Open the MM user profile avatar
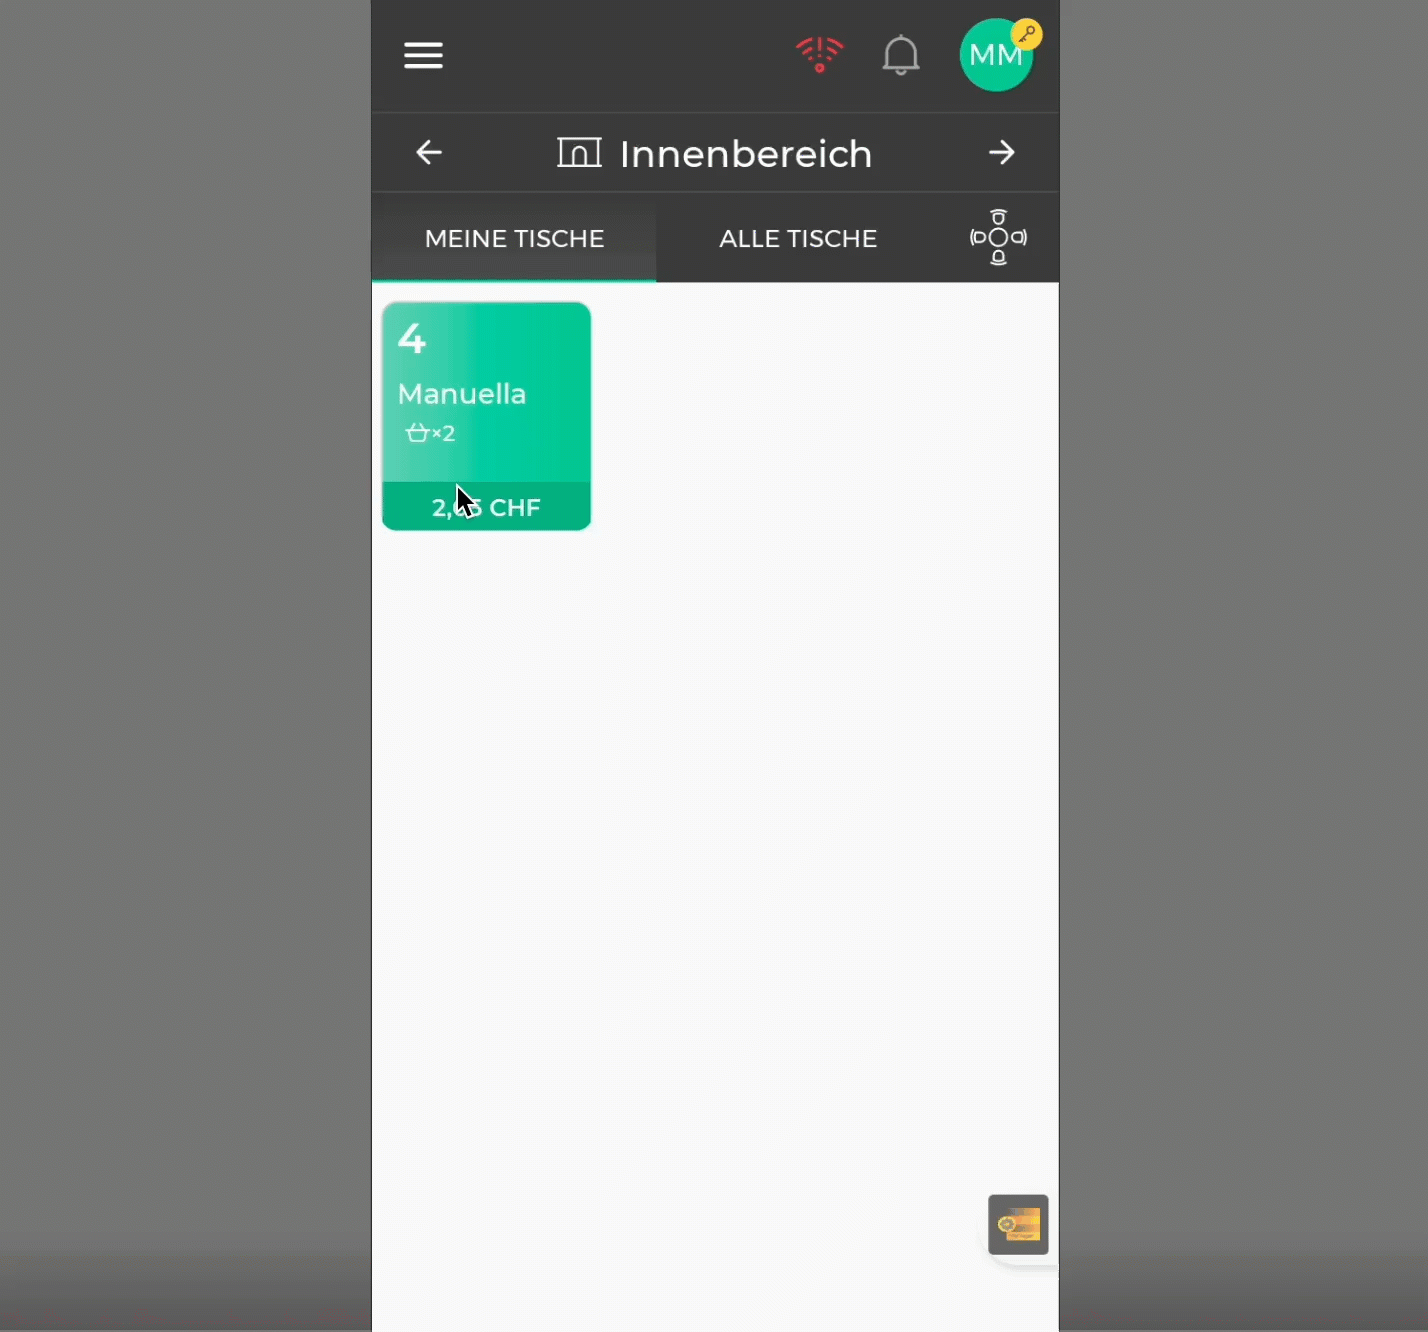Viewport: 1428px width, 1332px height. pos(993,57)
